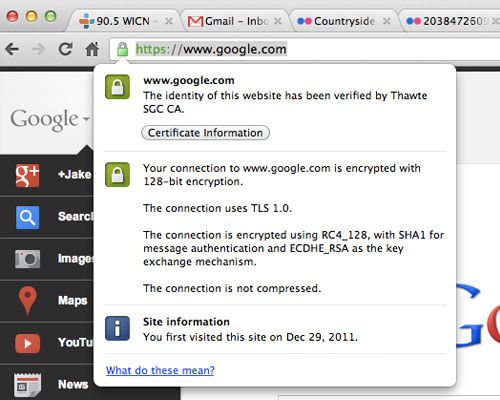Click the 'Site information' heading
This screenshot has height=400, width=500.
click(x=186, y=322)
